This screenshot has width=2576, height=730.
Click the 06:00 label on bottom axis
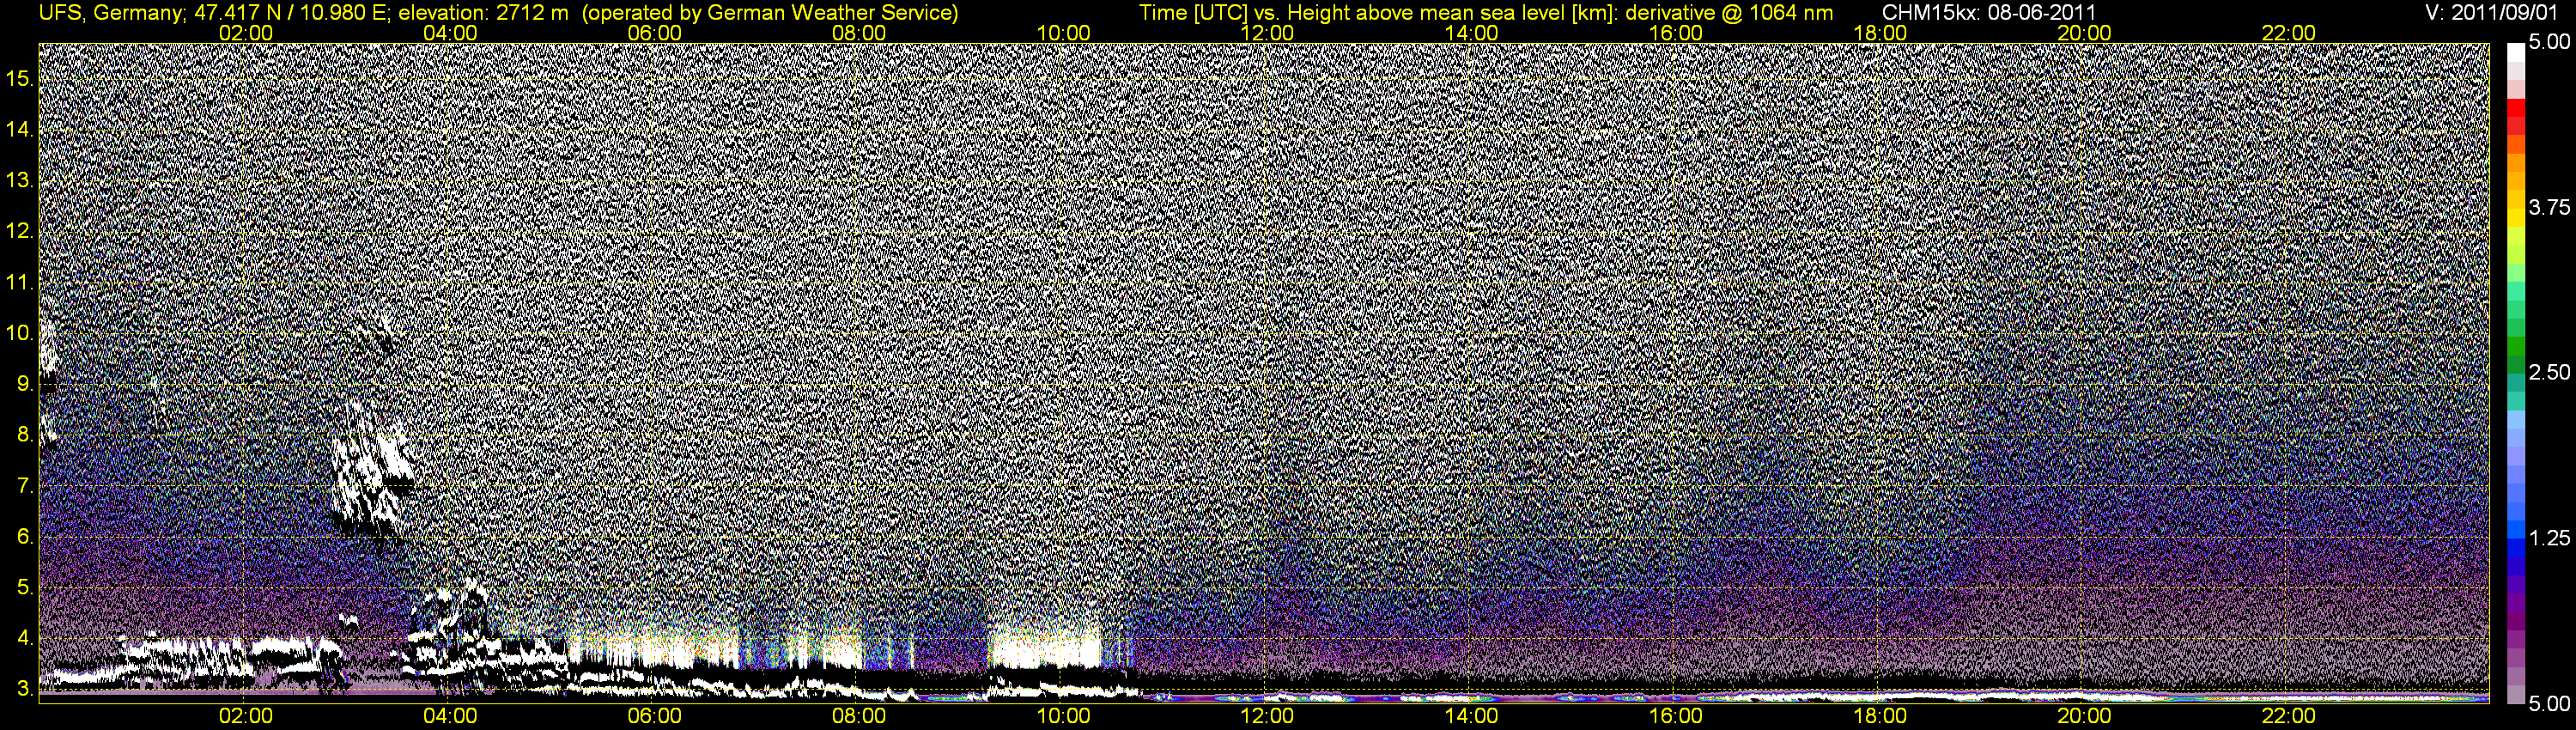pos(655,716)
